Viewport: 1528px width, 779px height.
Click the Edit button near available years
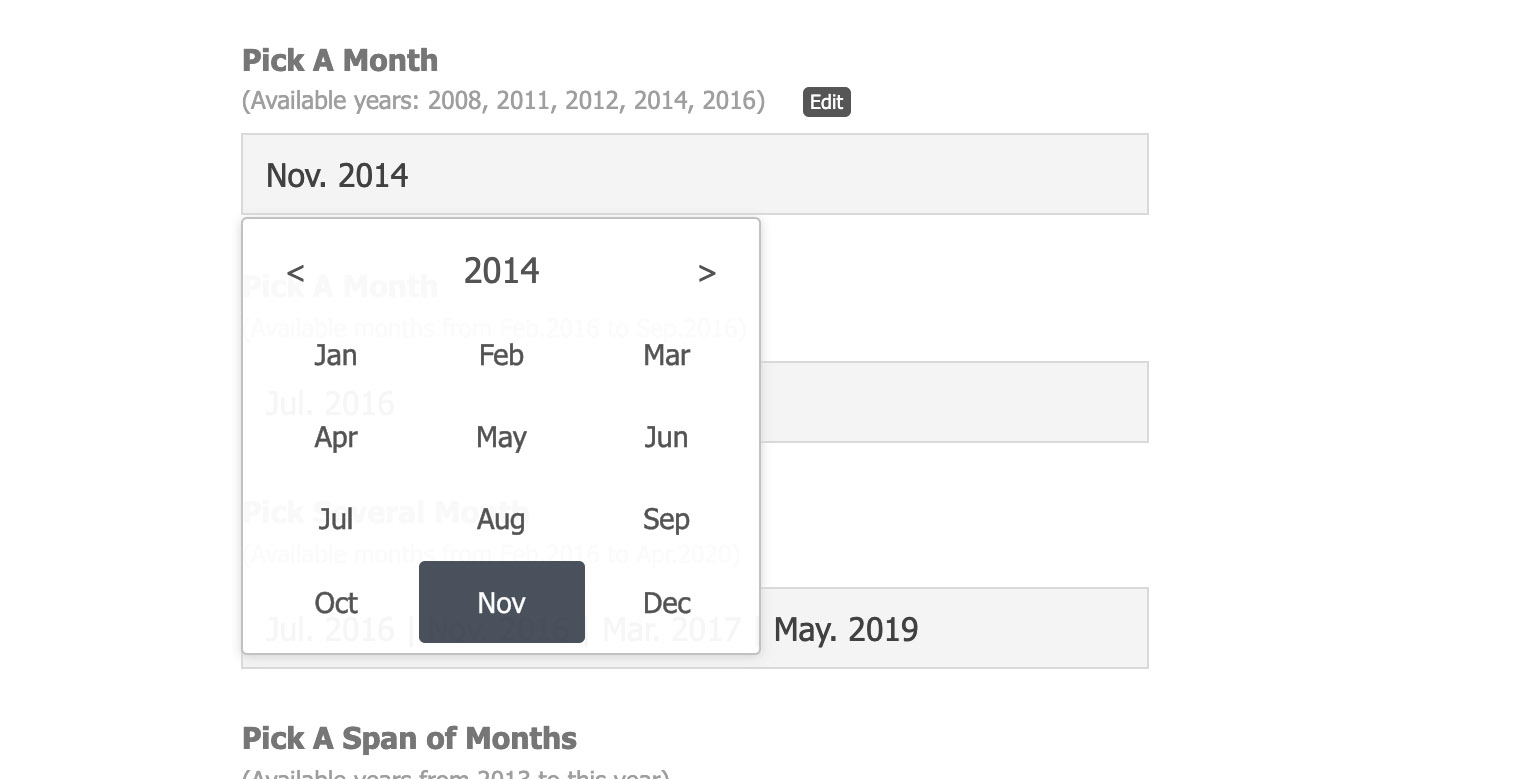(x=826, y=101)
